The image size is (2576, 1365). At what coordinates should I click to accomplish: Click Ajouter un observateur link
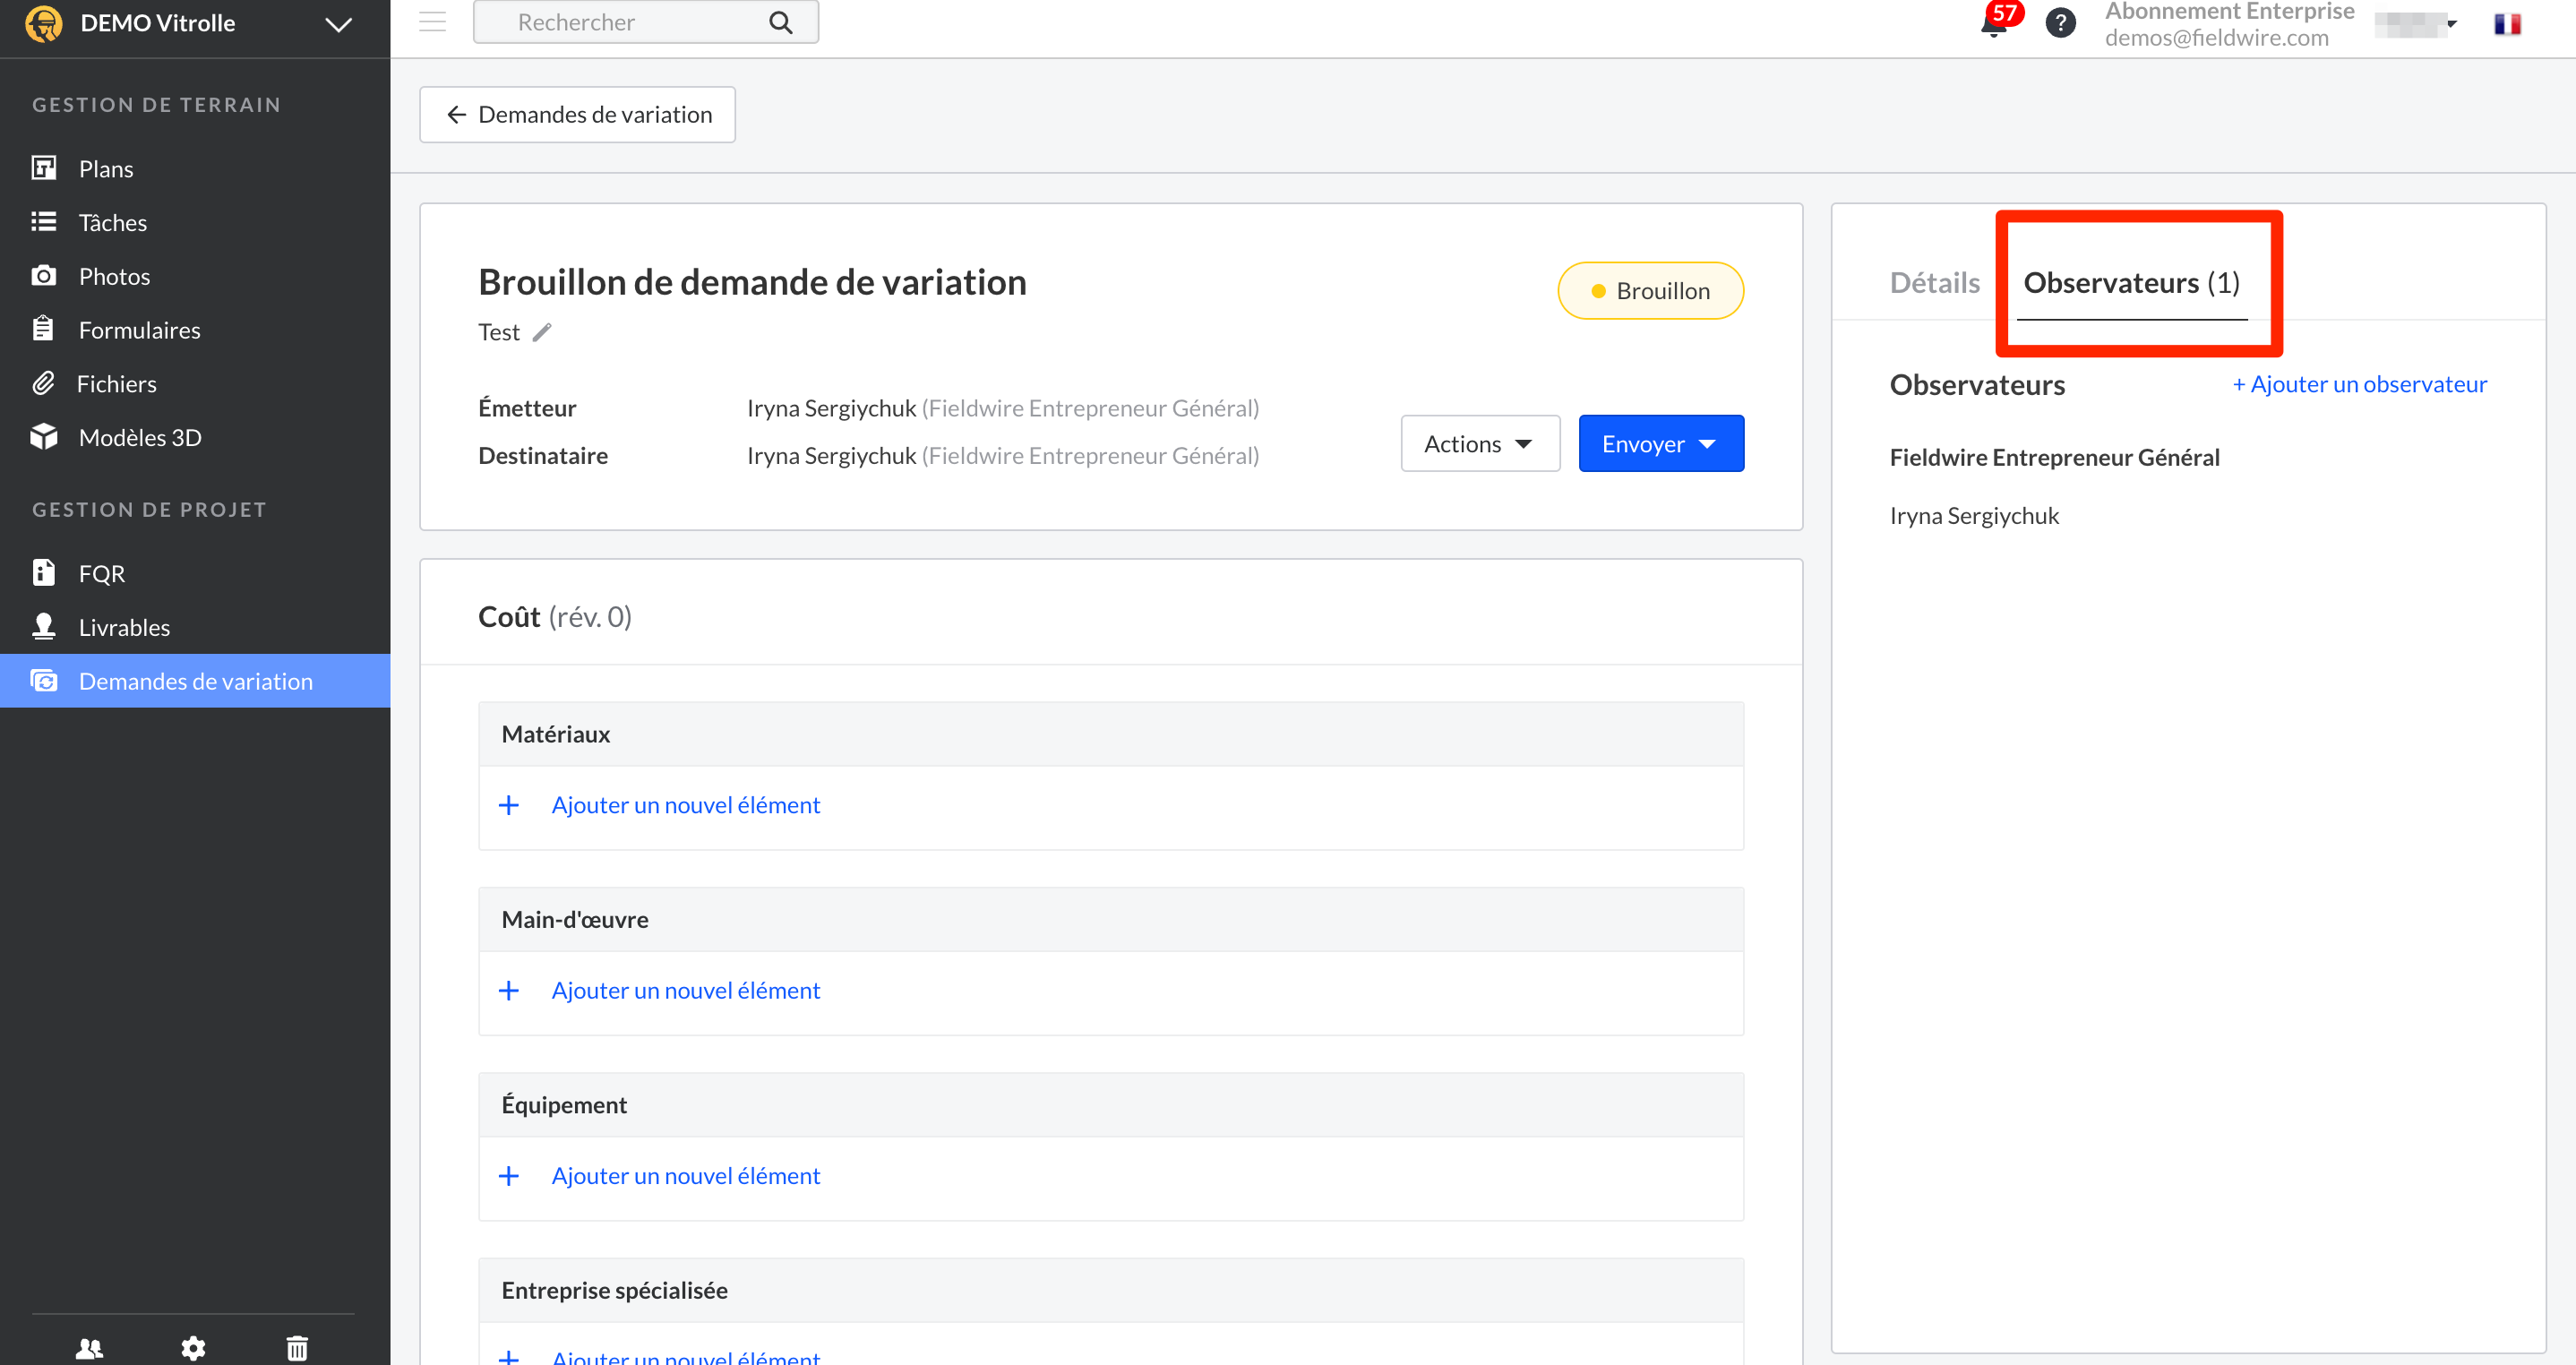click(x=2359, y=384)
